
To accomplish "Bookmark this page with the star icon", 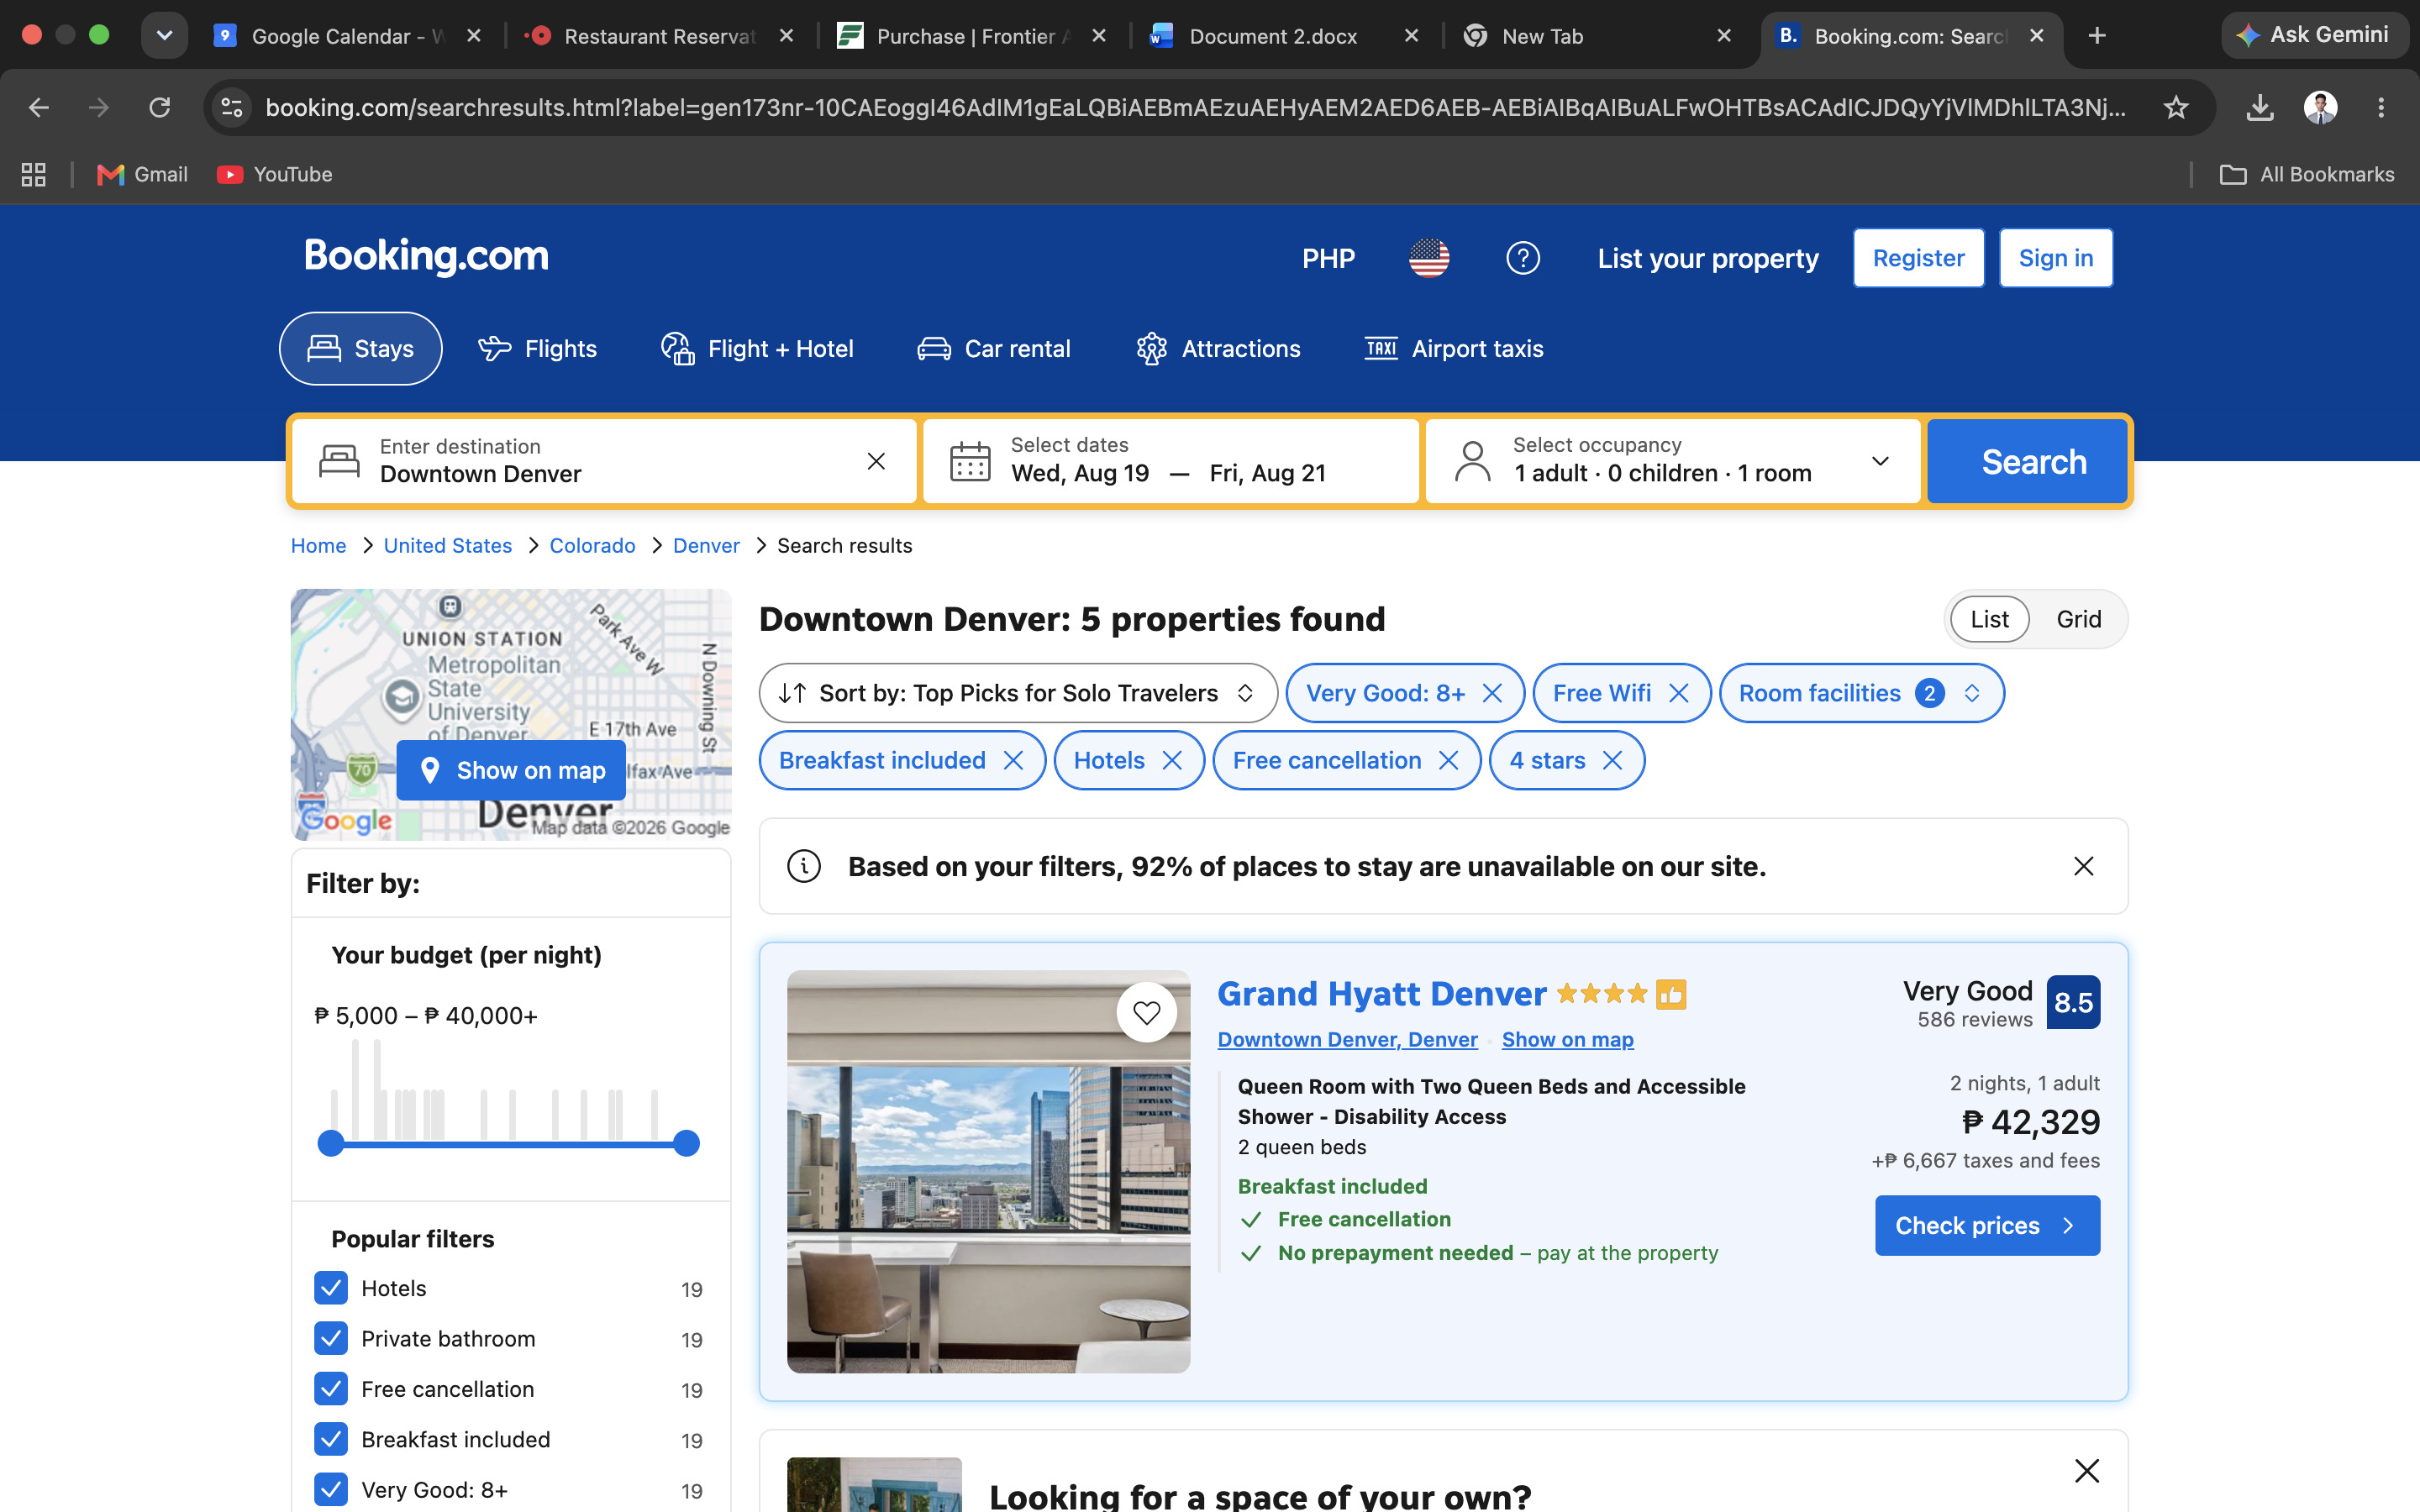I will tap(2176, 107).
